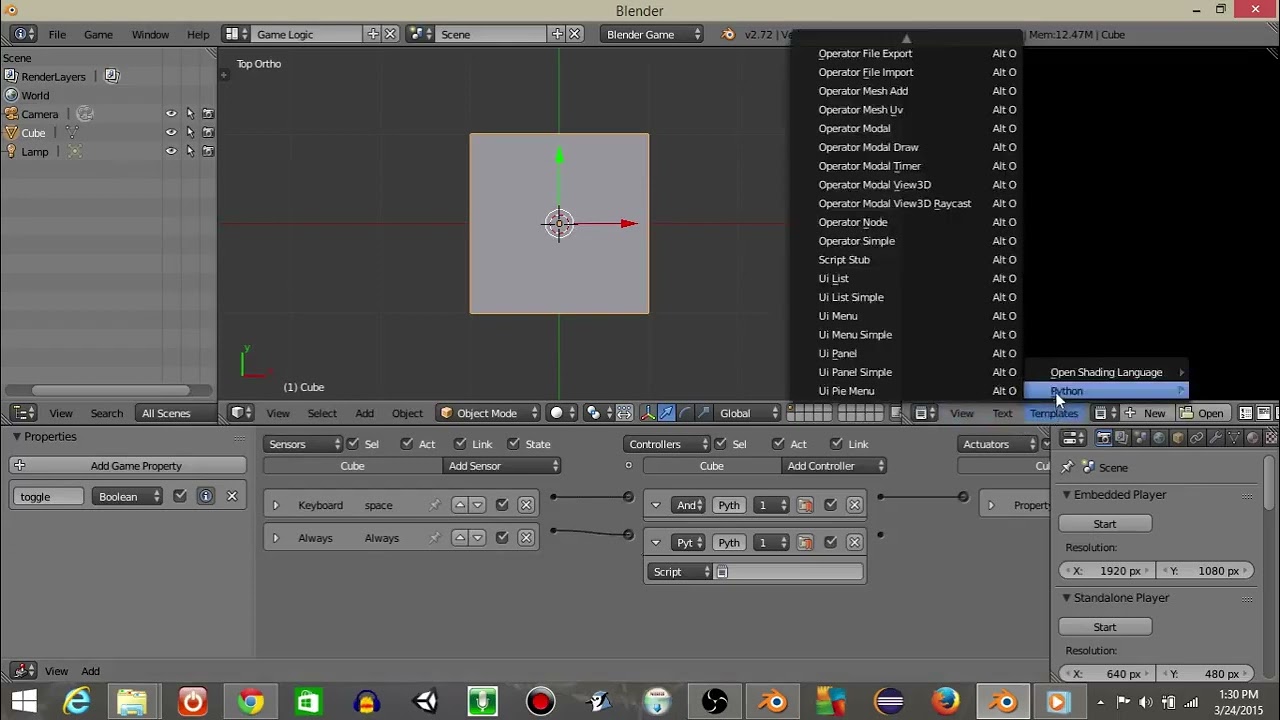Open the Sensors dropdown menu
This screenshot has height=720, width=1280.
click(x=303, y=444)
